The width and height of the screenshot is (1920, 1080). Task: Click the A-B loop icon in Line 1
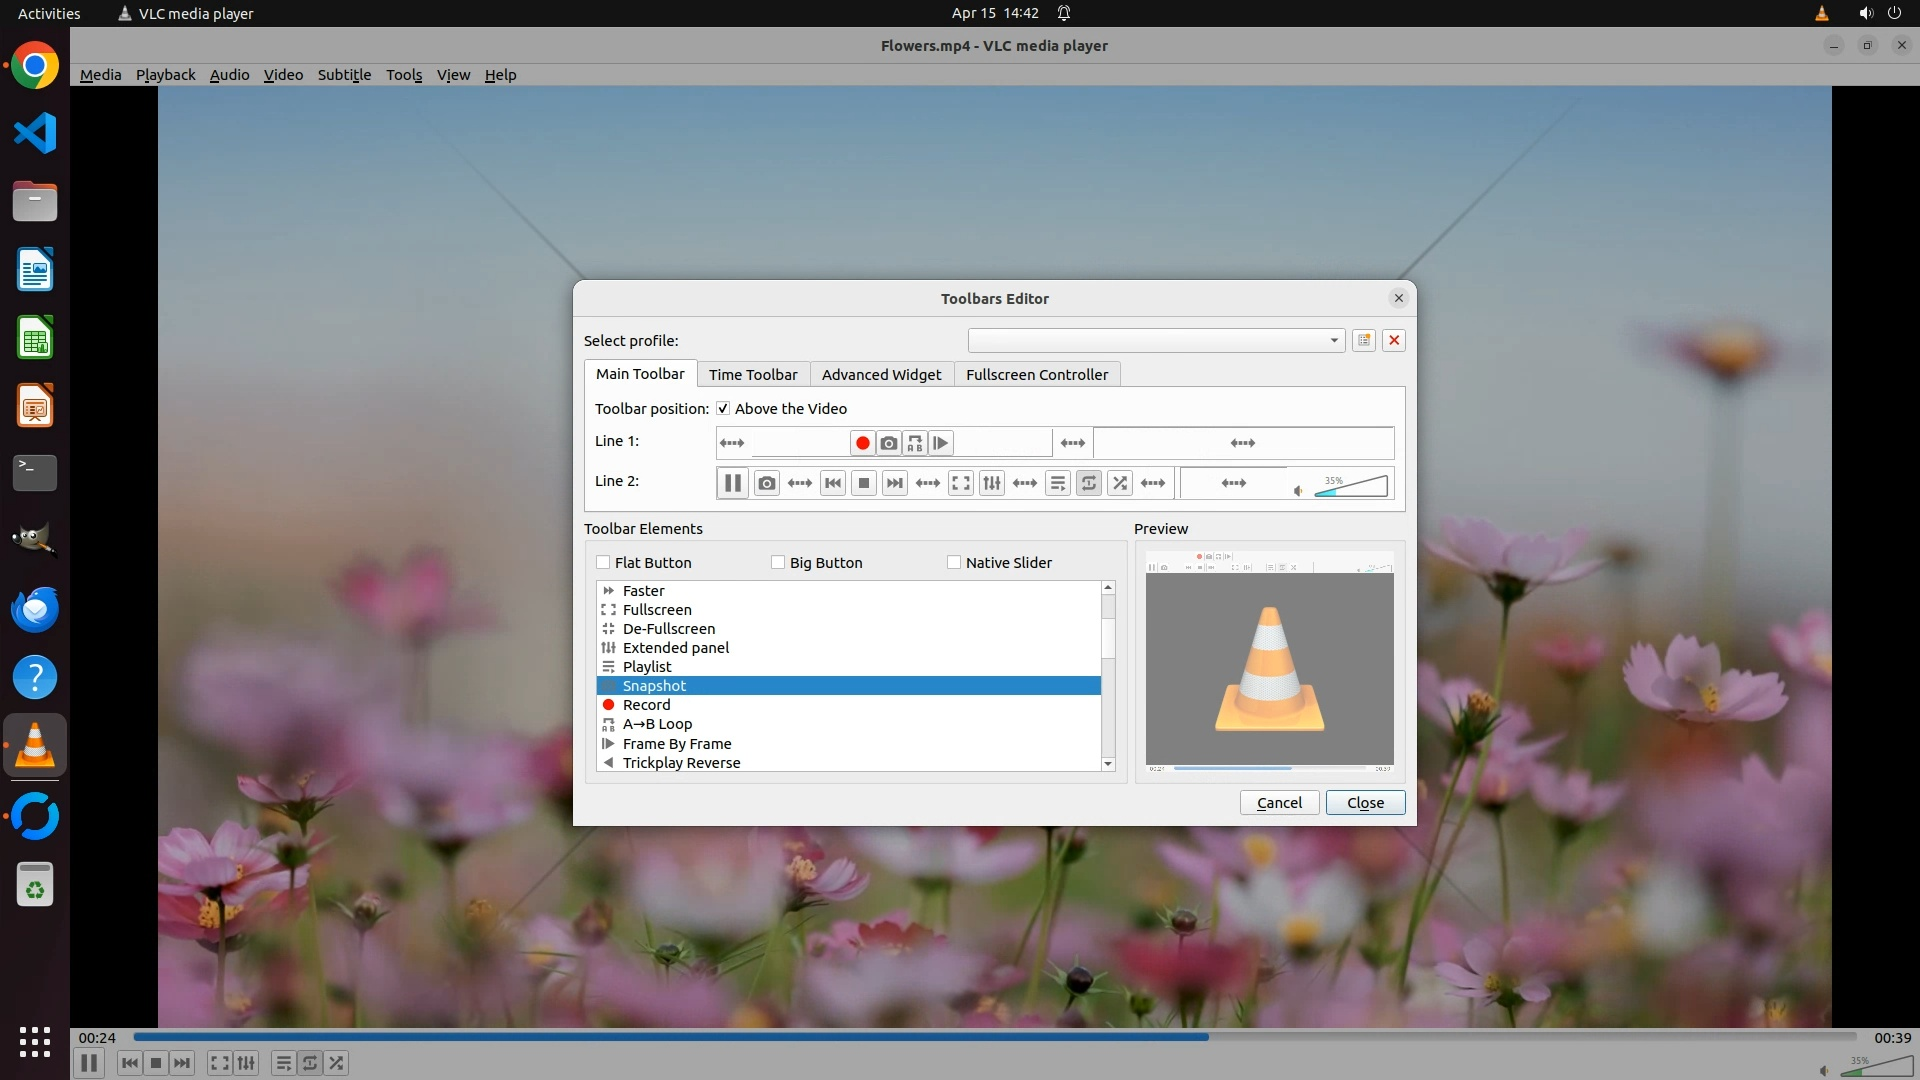915,443
